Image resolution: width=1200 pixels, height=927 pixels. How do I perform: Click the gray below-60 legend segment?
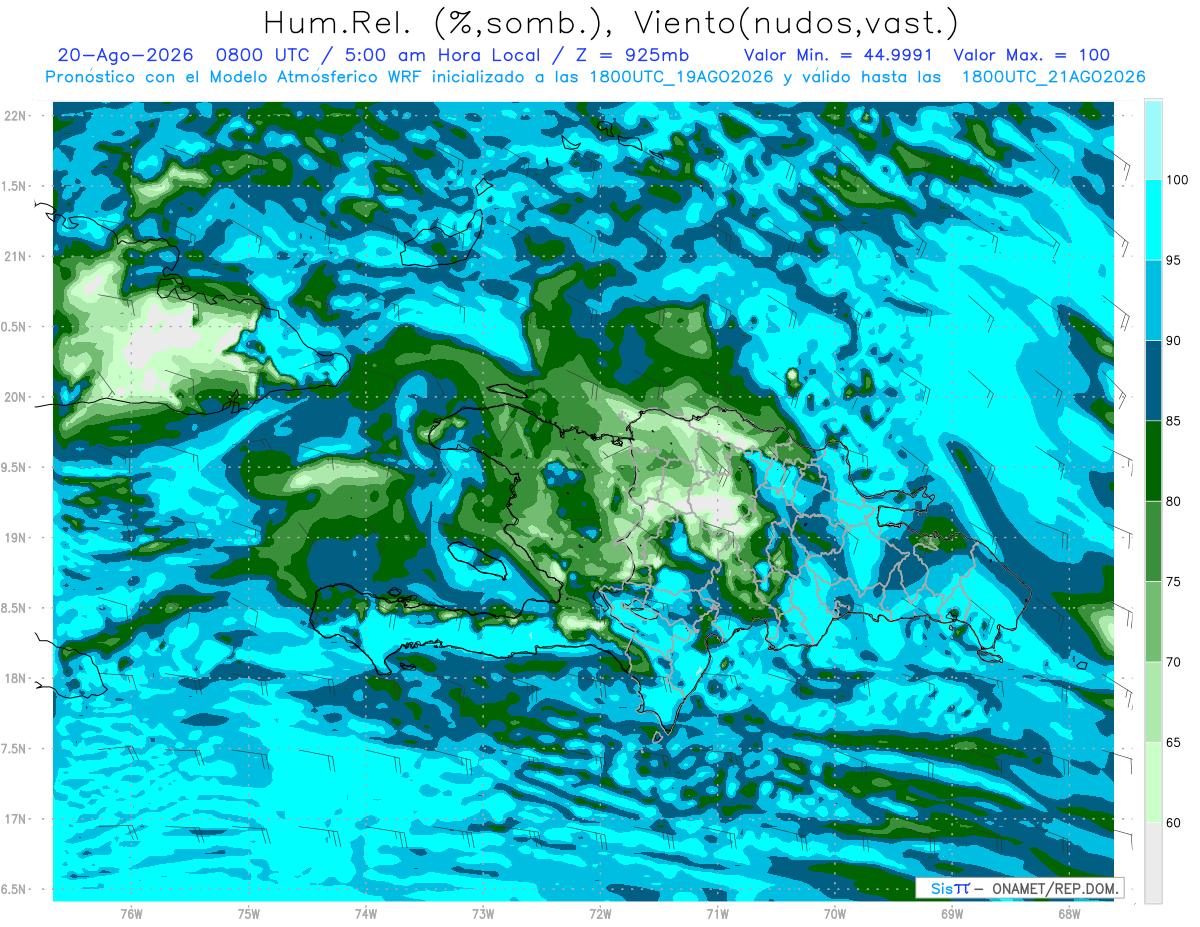coord(1153,863)
